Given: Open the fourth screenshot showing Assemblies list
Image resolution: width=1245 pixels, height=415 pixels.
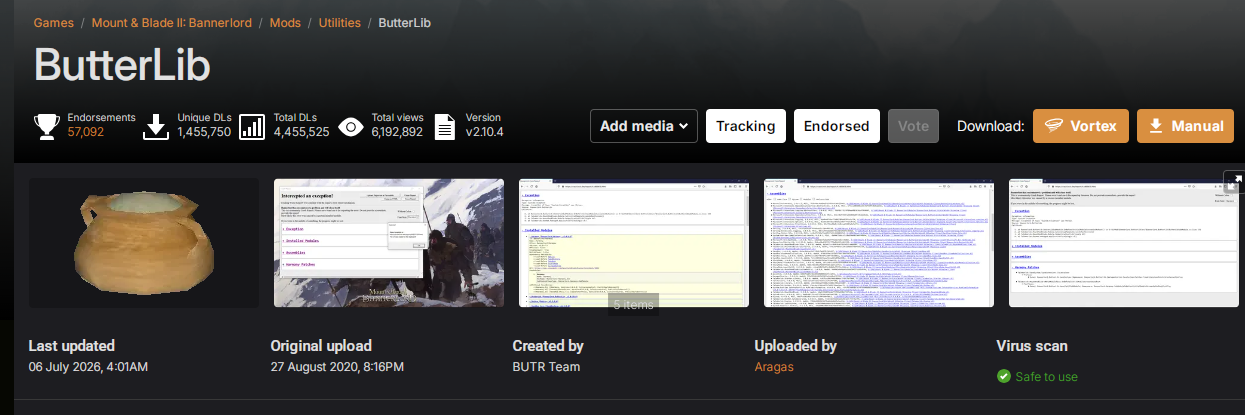Looking at the screenshot, I should (x=879, y=243).
